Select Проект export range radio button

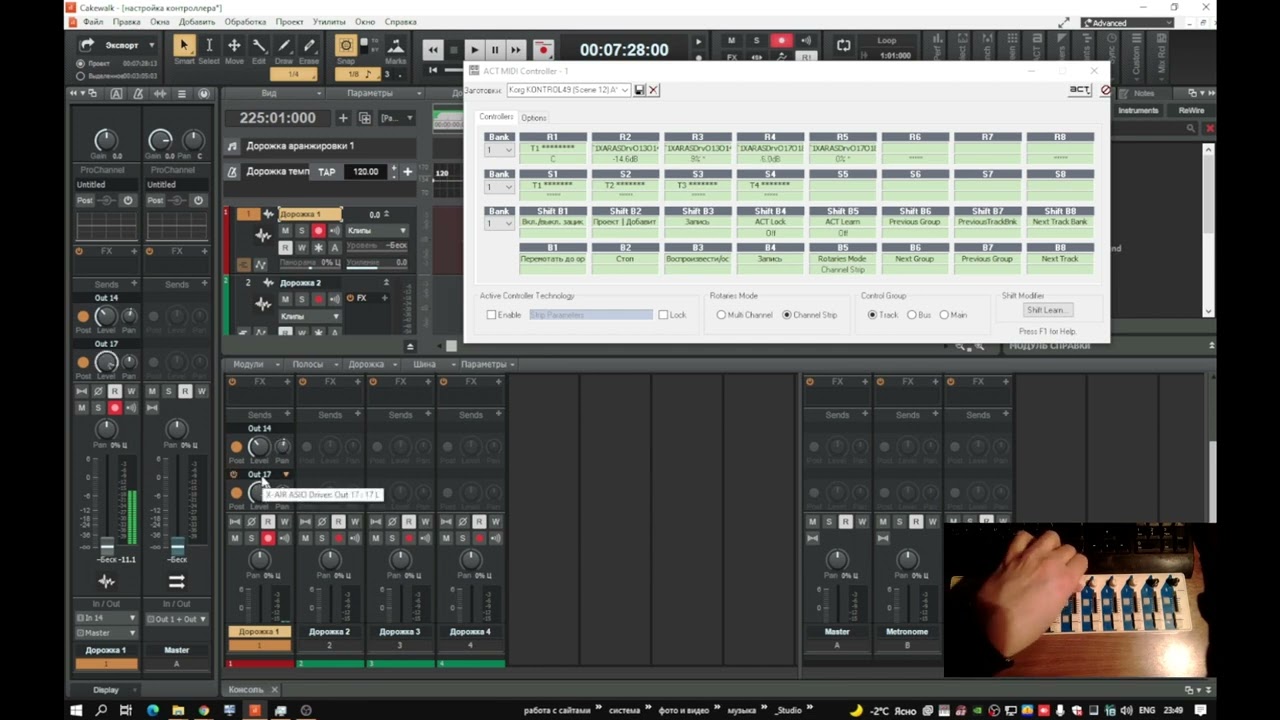(x=80, y=63)
